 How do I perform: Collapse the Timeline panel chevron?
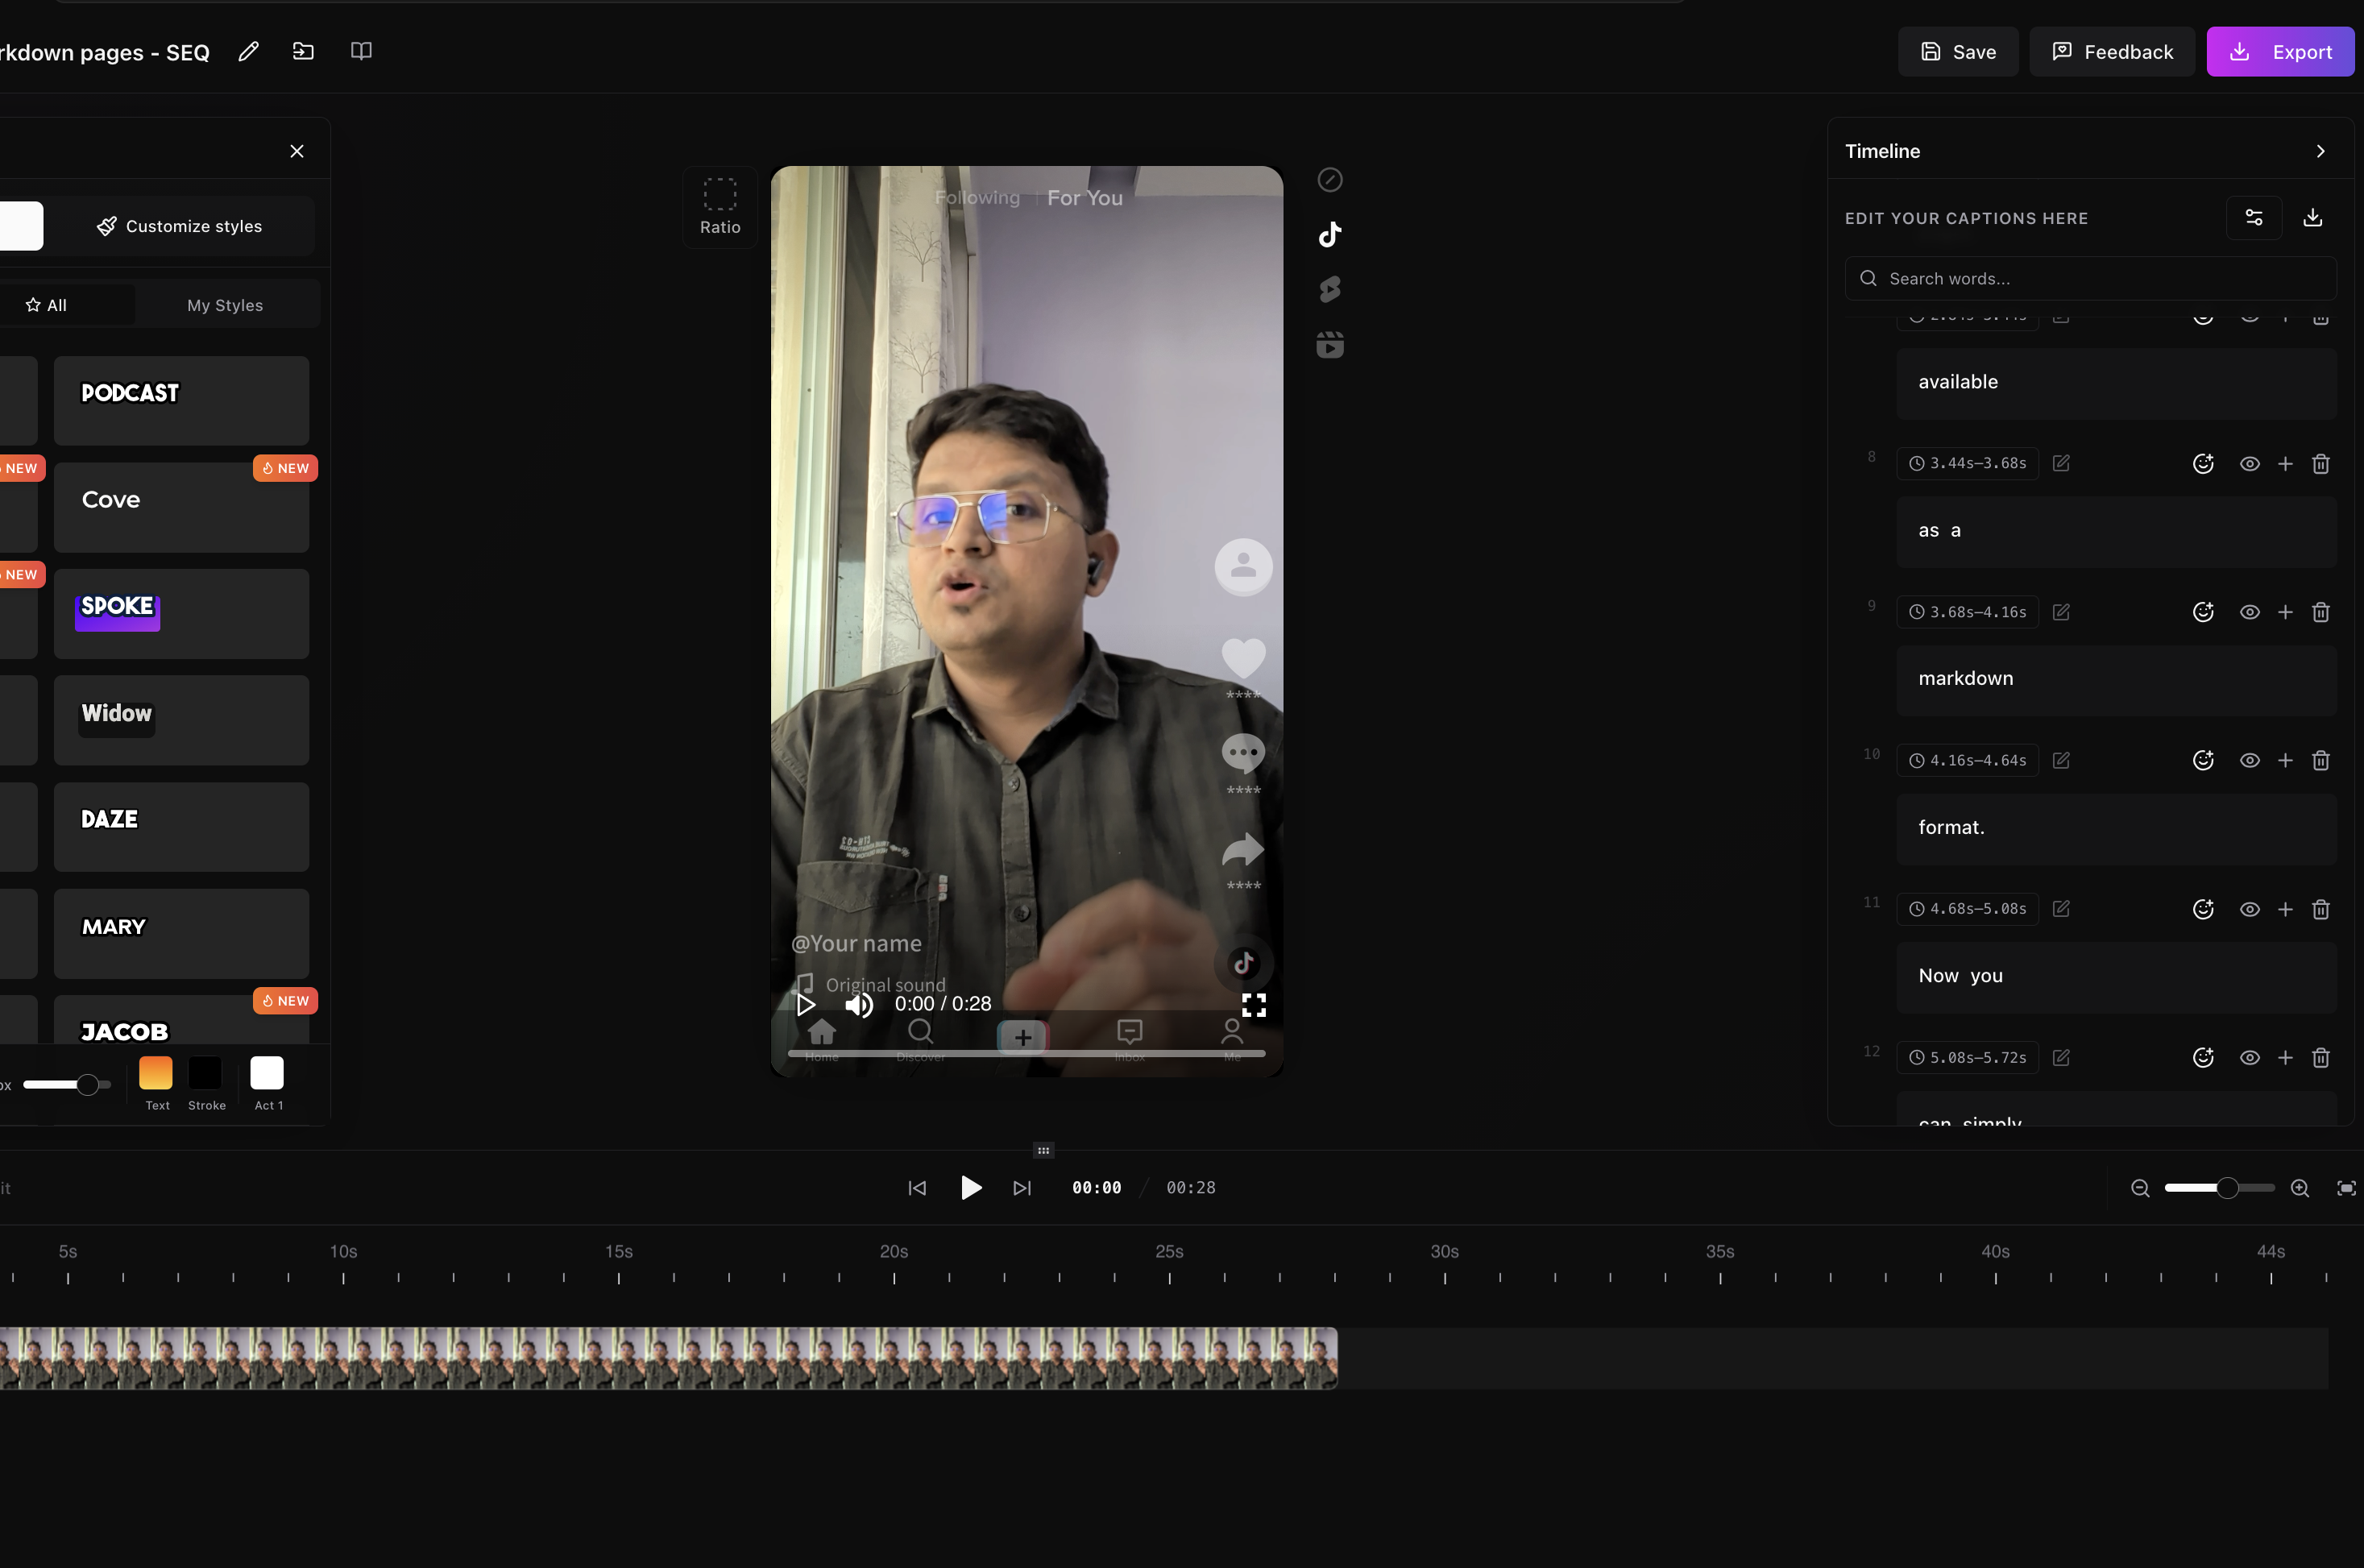[2320, 151]
